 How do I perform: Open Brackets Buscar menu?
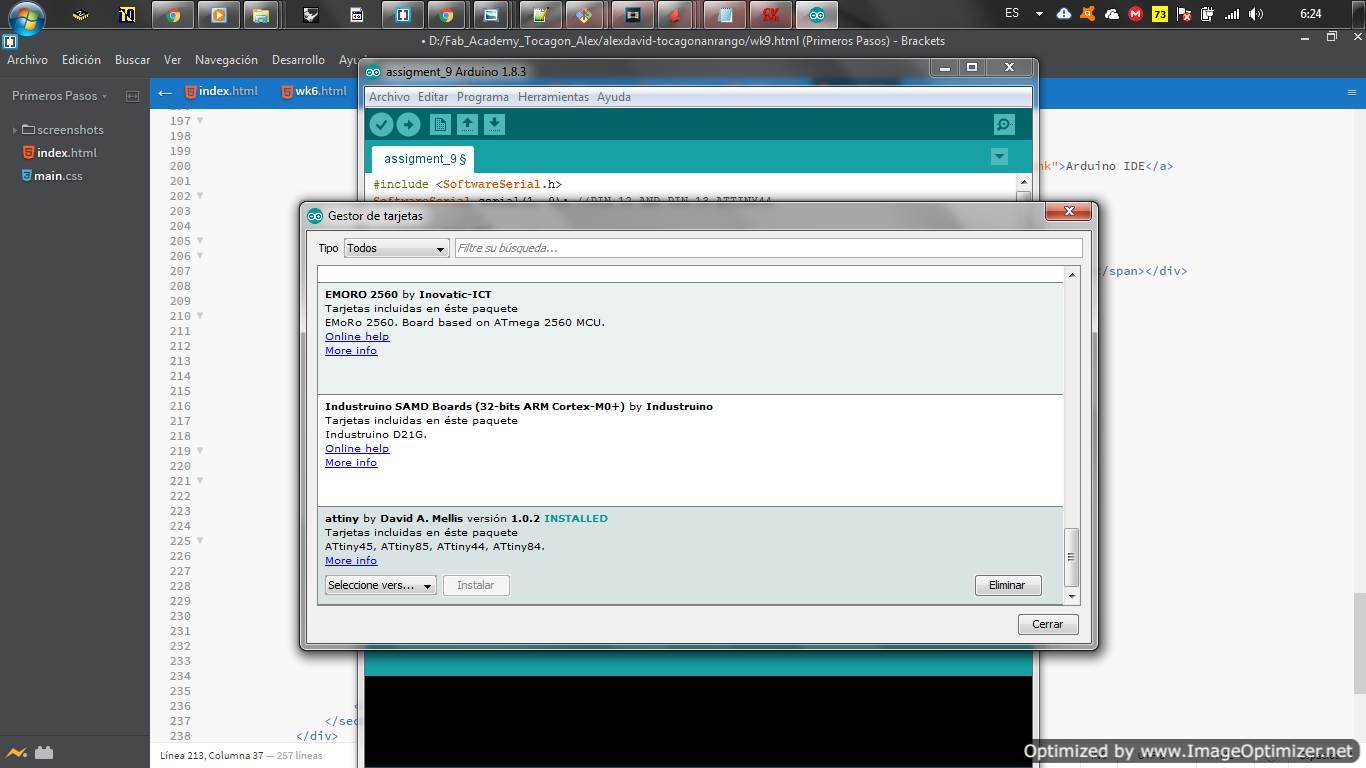(x=132, y=60)
